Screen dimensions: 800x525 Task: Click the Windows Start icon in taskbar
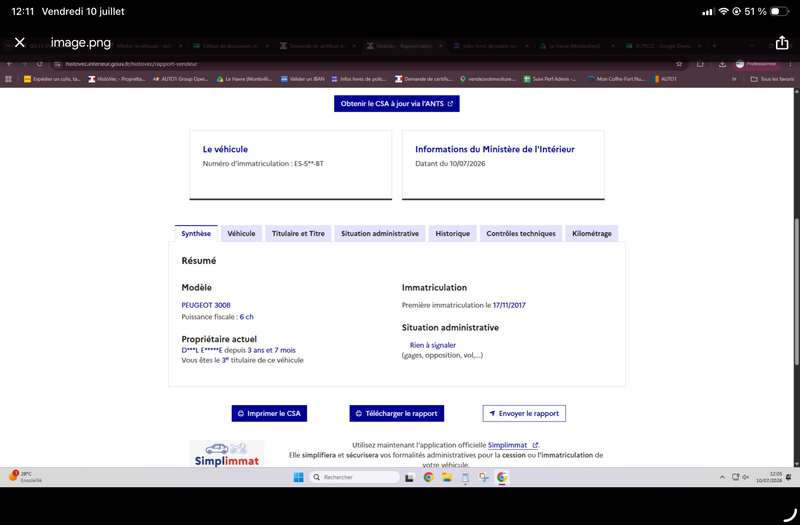(298, 477)
